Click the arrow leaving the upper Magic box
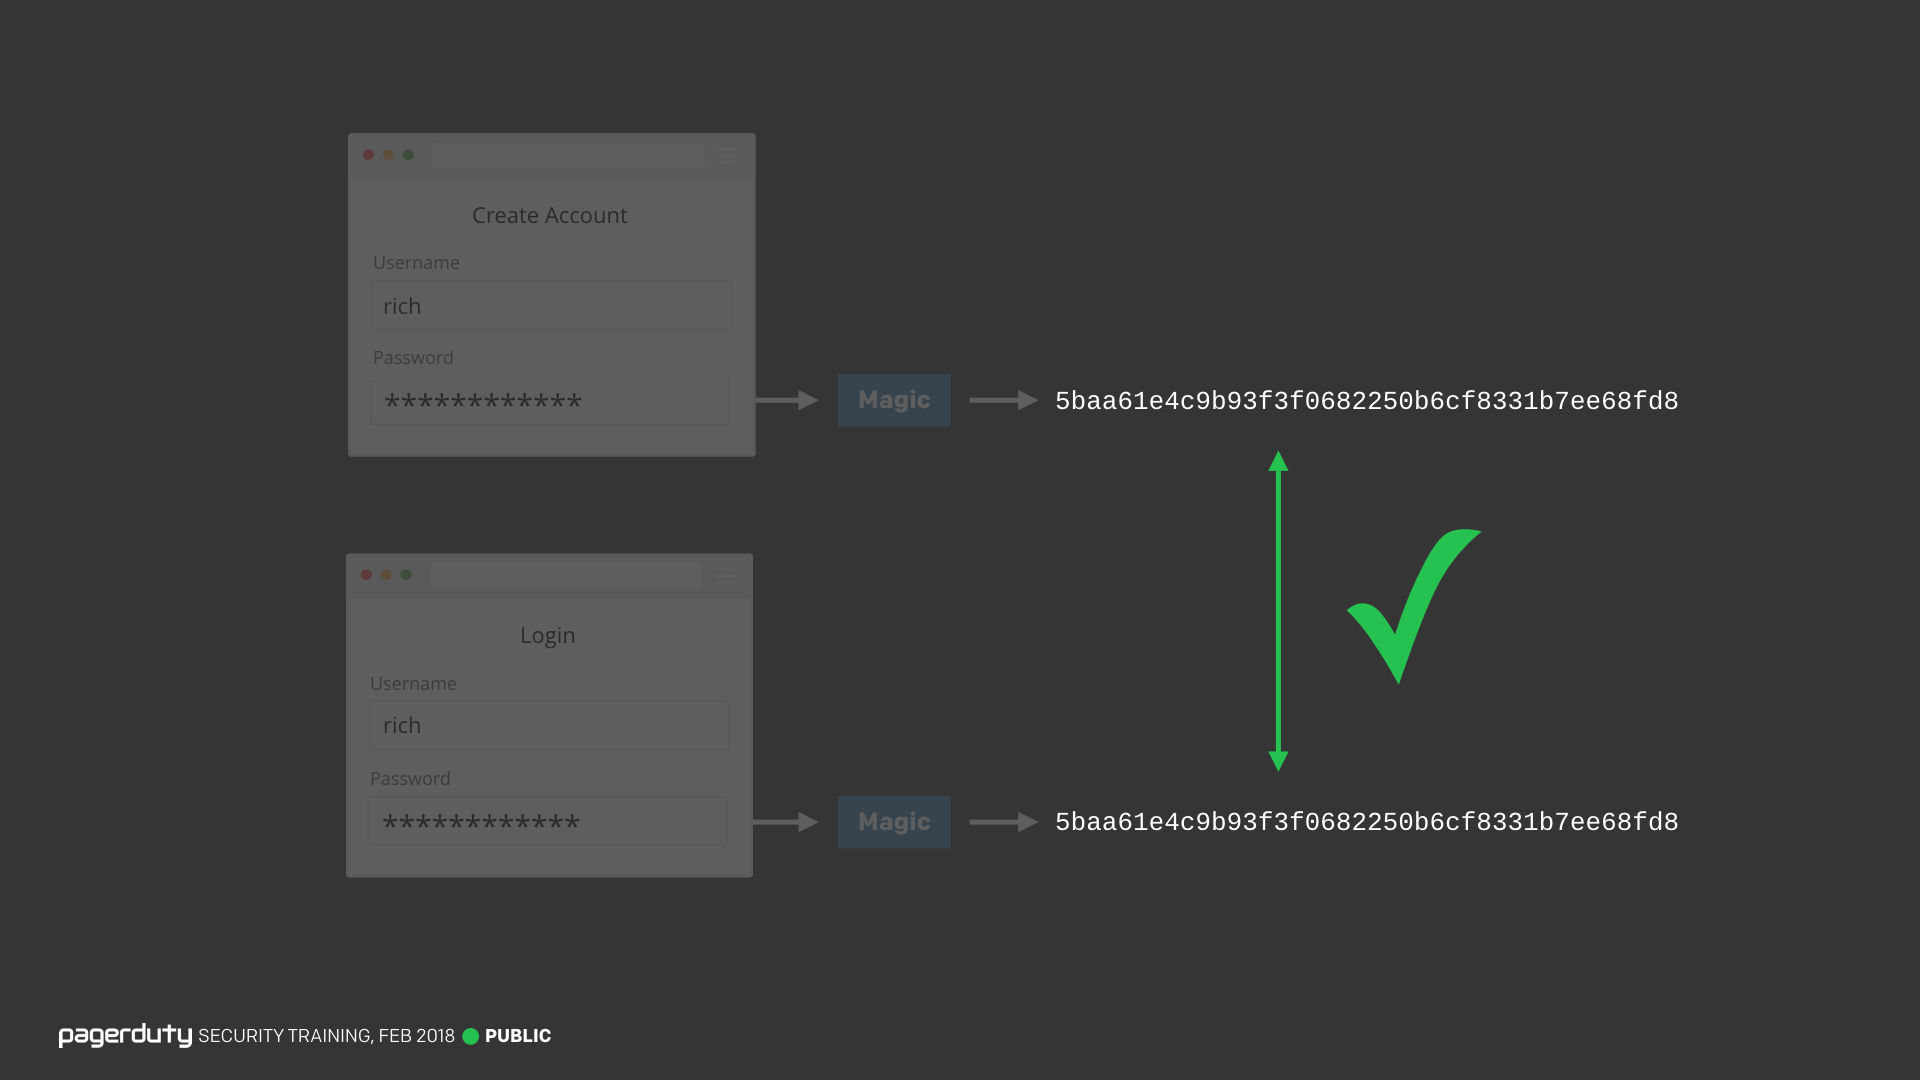Screen dimensions: 1920x1080 pos(1003,400)
